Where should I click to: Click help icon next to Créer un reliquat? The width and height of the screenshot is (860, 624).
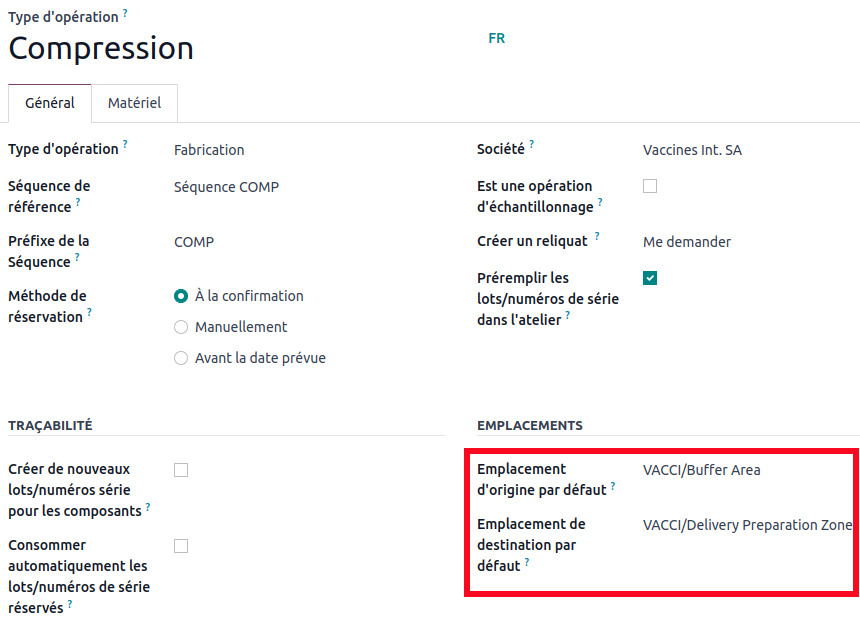tap(597, 237)
